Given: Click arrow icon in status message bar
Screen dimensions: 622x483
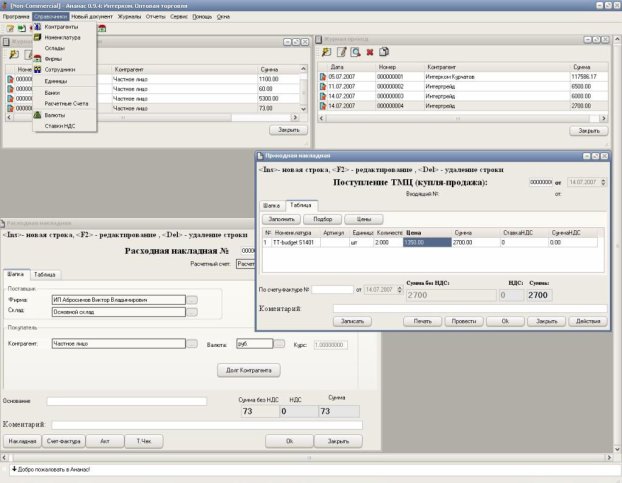Looking at the screenshot, I should [x=14, y=469].
